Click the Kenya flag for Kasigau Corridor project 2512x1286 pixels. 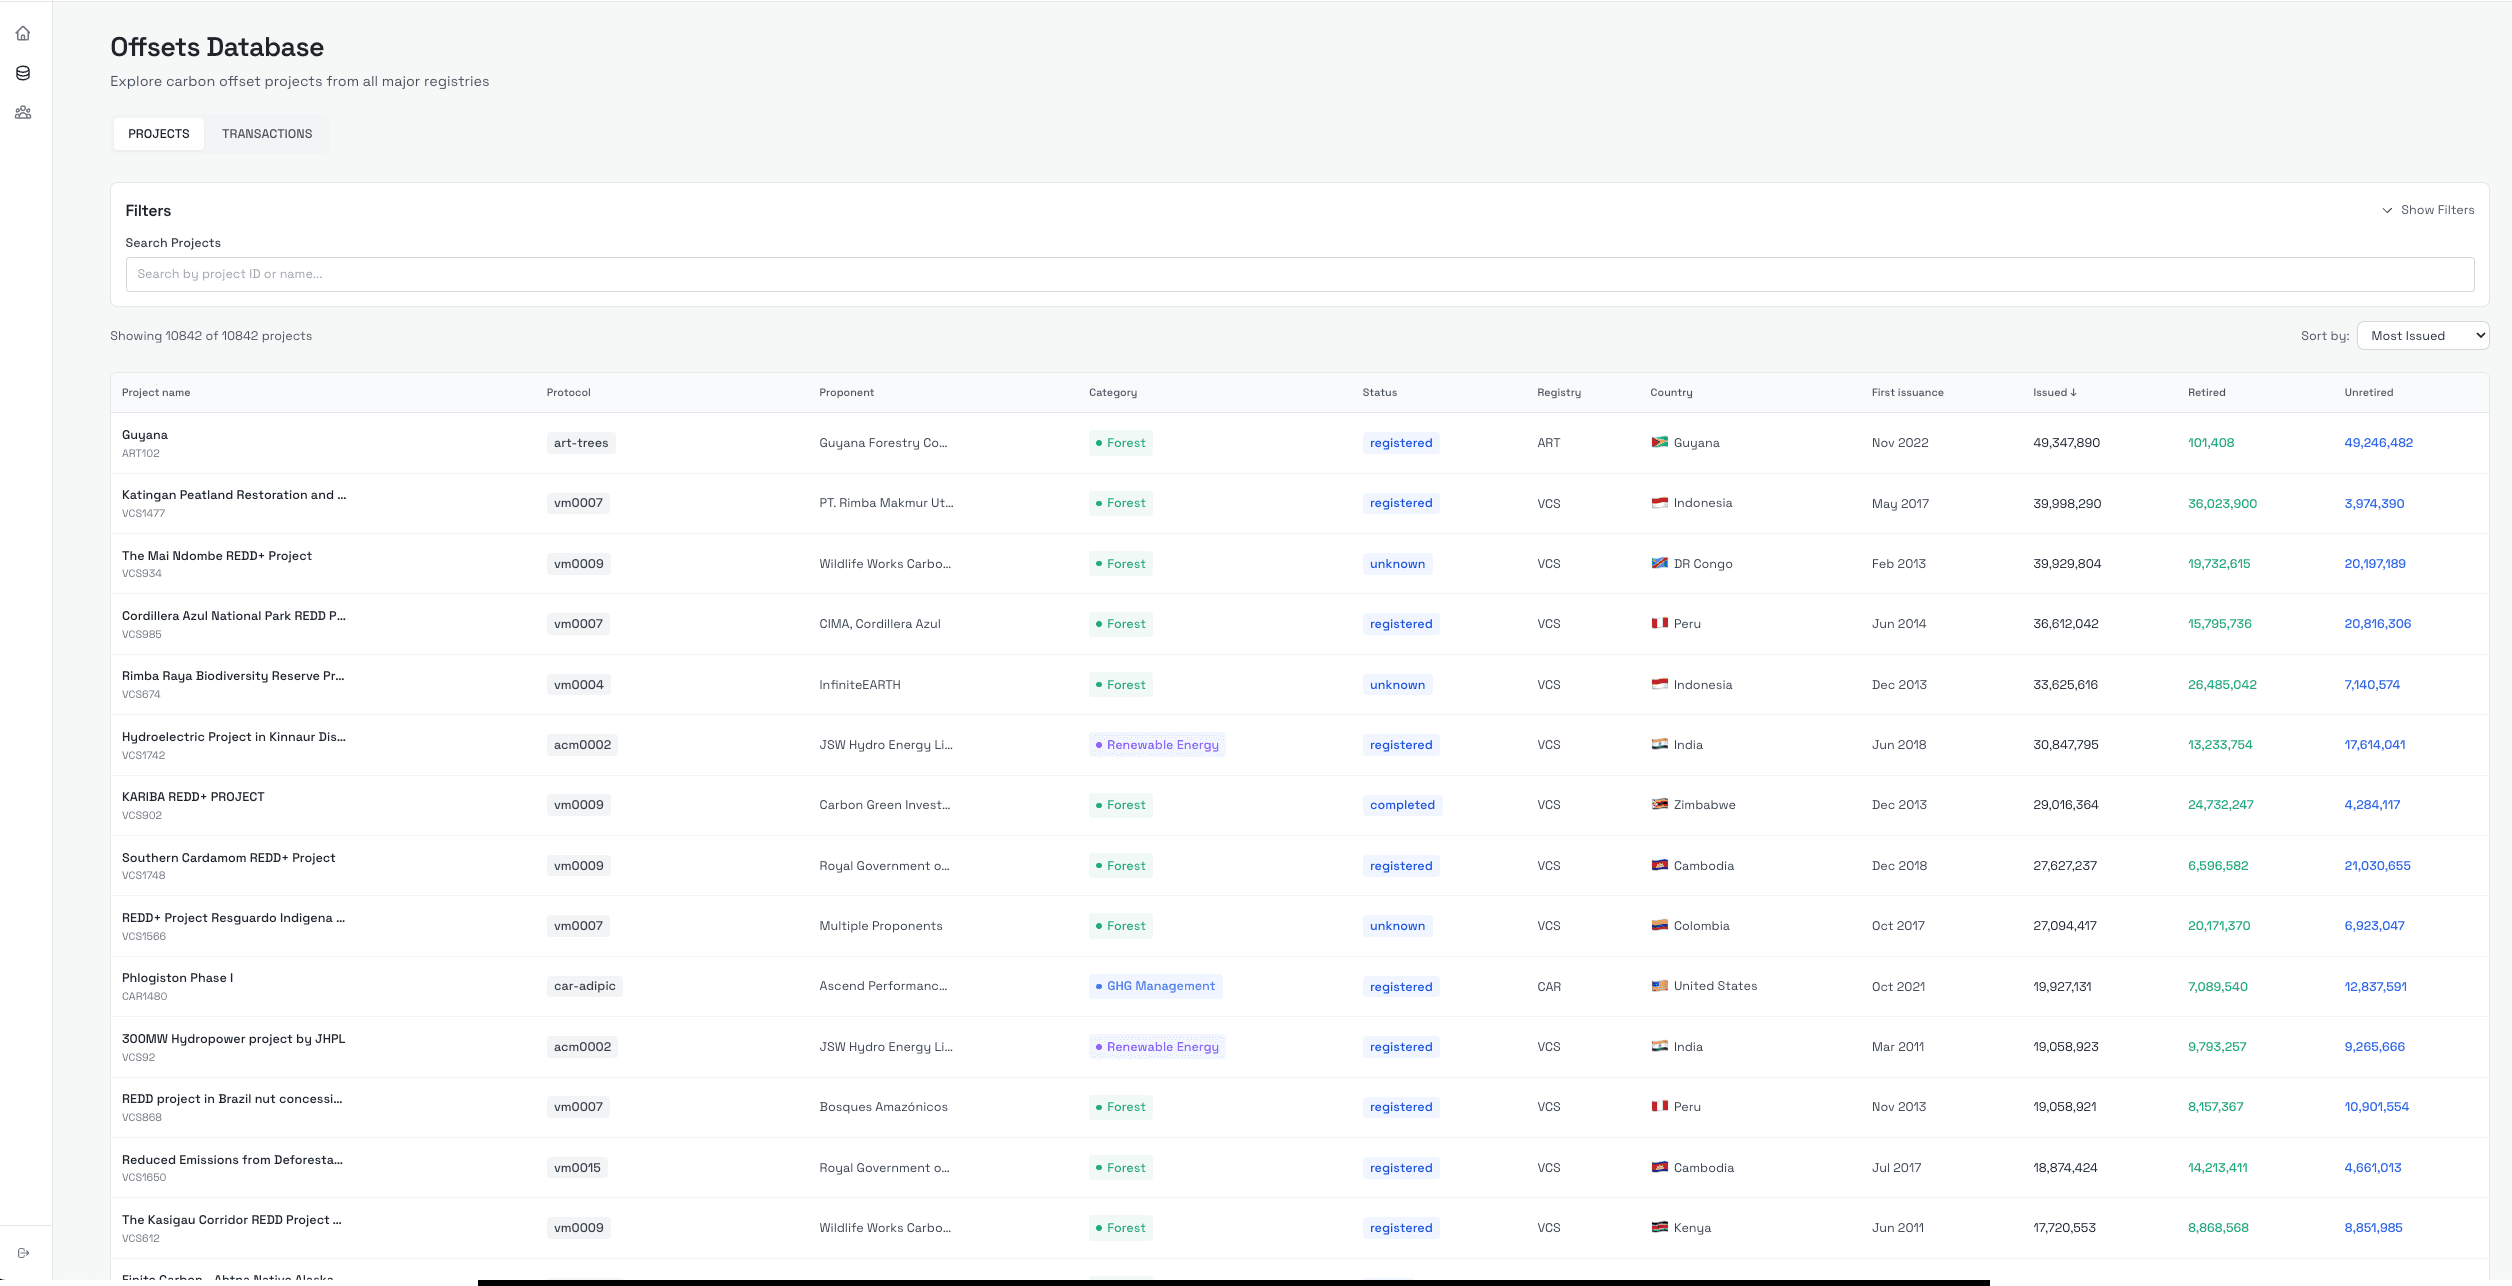coord(1659,1227)
